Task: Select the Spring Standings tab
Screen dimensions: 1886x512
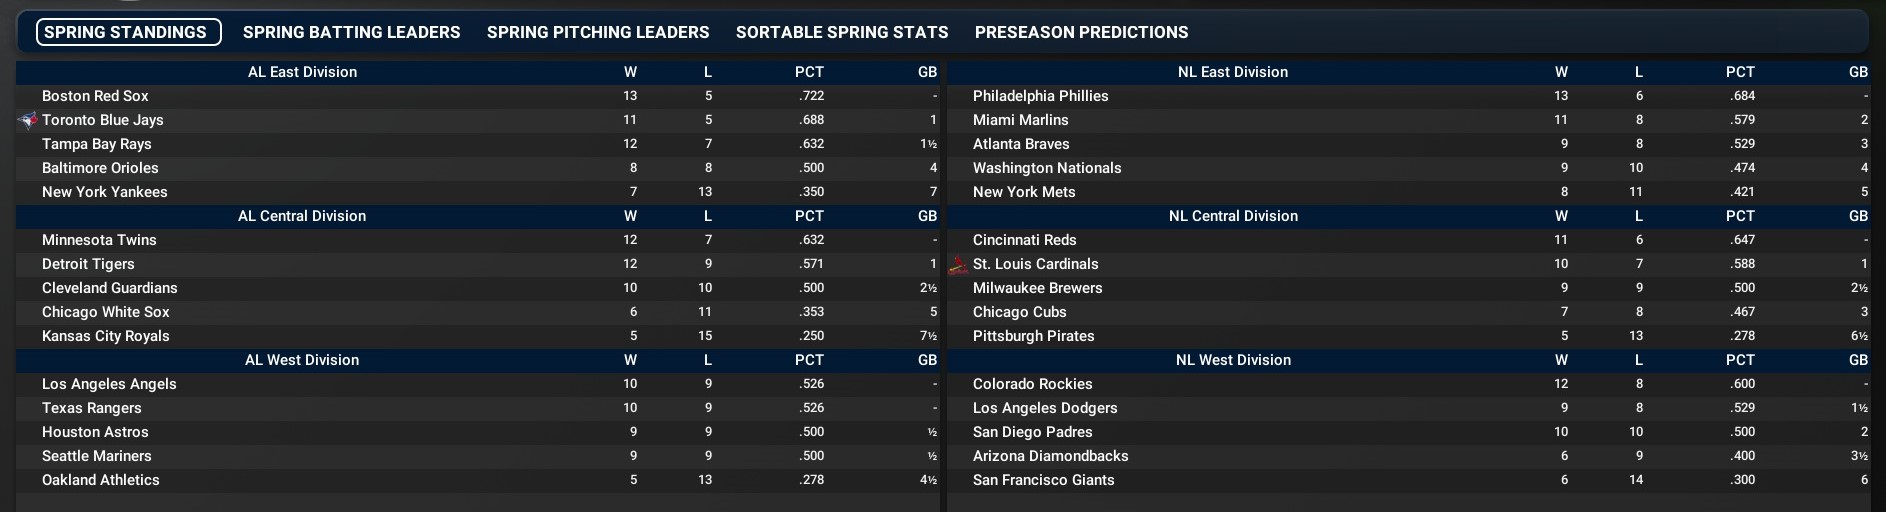Action: pyautogui.click(x=126, y=32)
